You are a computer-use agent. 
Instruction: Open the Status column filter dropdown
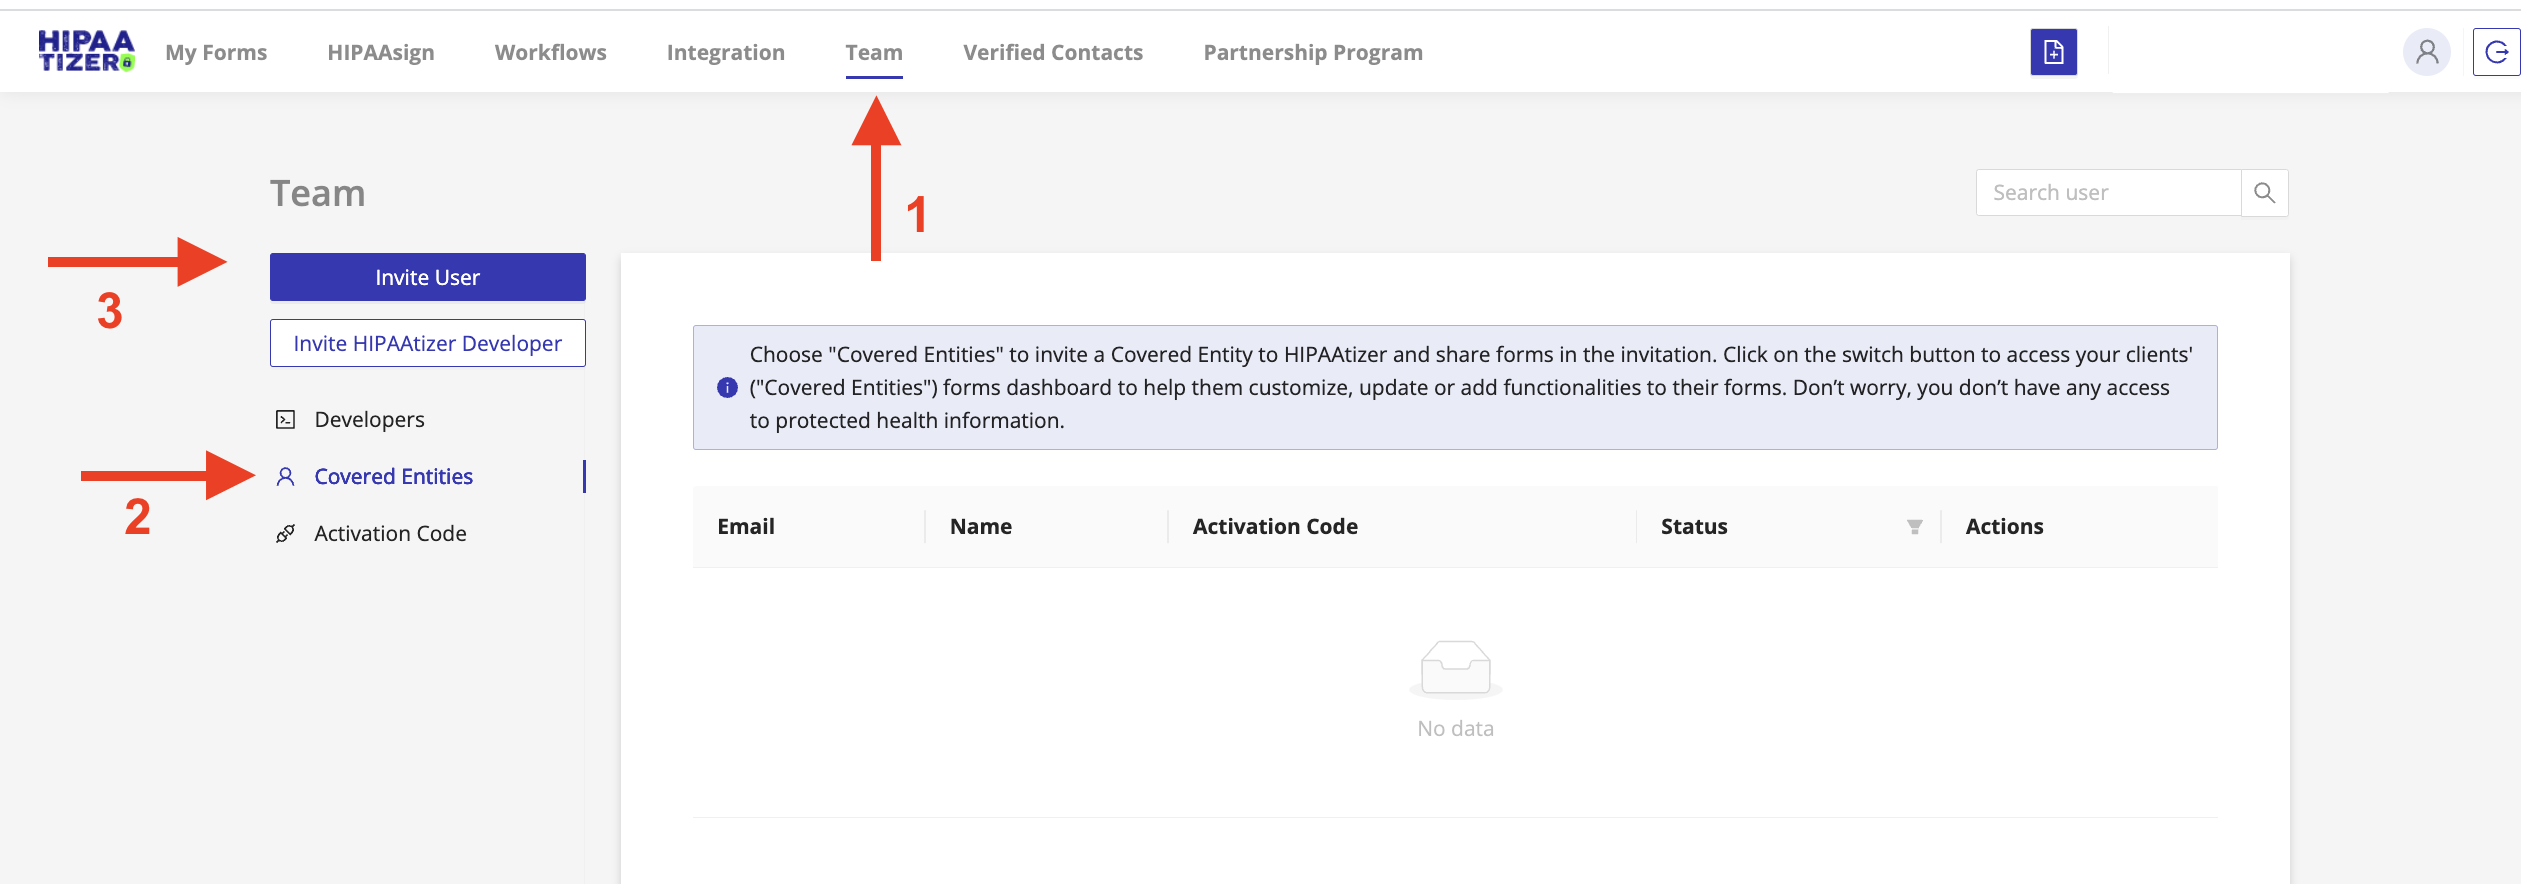point(1914,527)
